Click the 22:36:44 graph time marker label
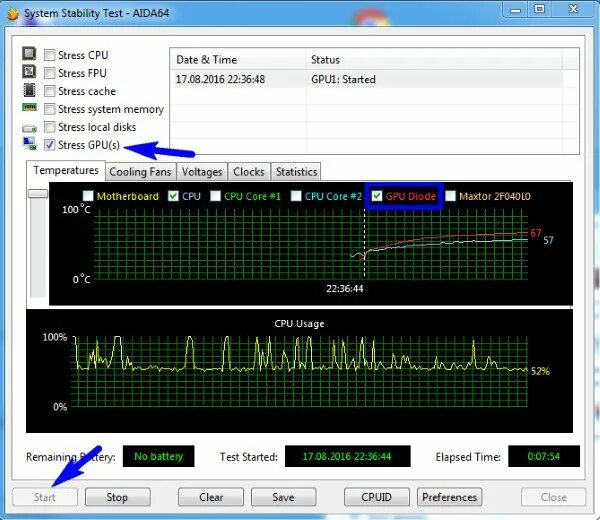The height and width of the screenshot is (520, 600). (345, 289)
